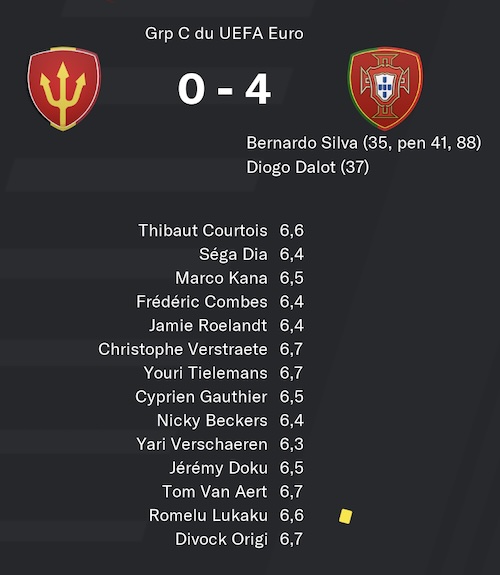
Task: Select player Youri Tielemans
Action: coord(205,373)
